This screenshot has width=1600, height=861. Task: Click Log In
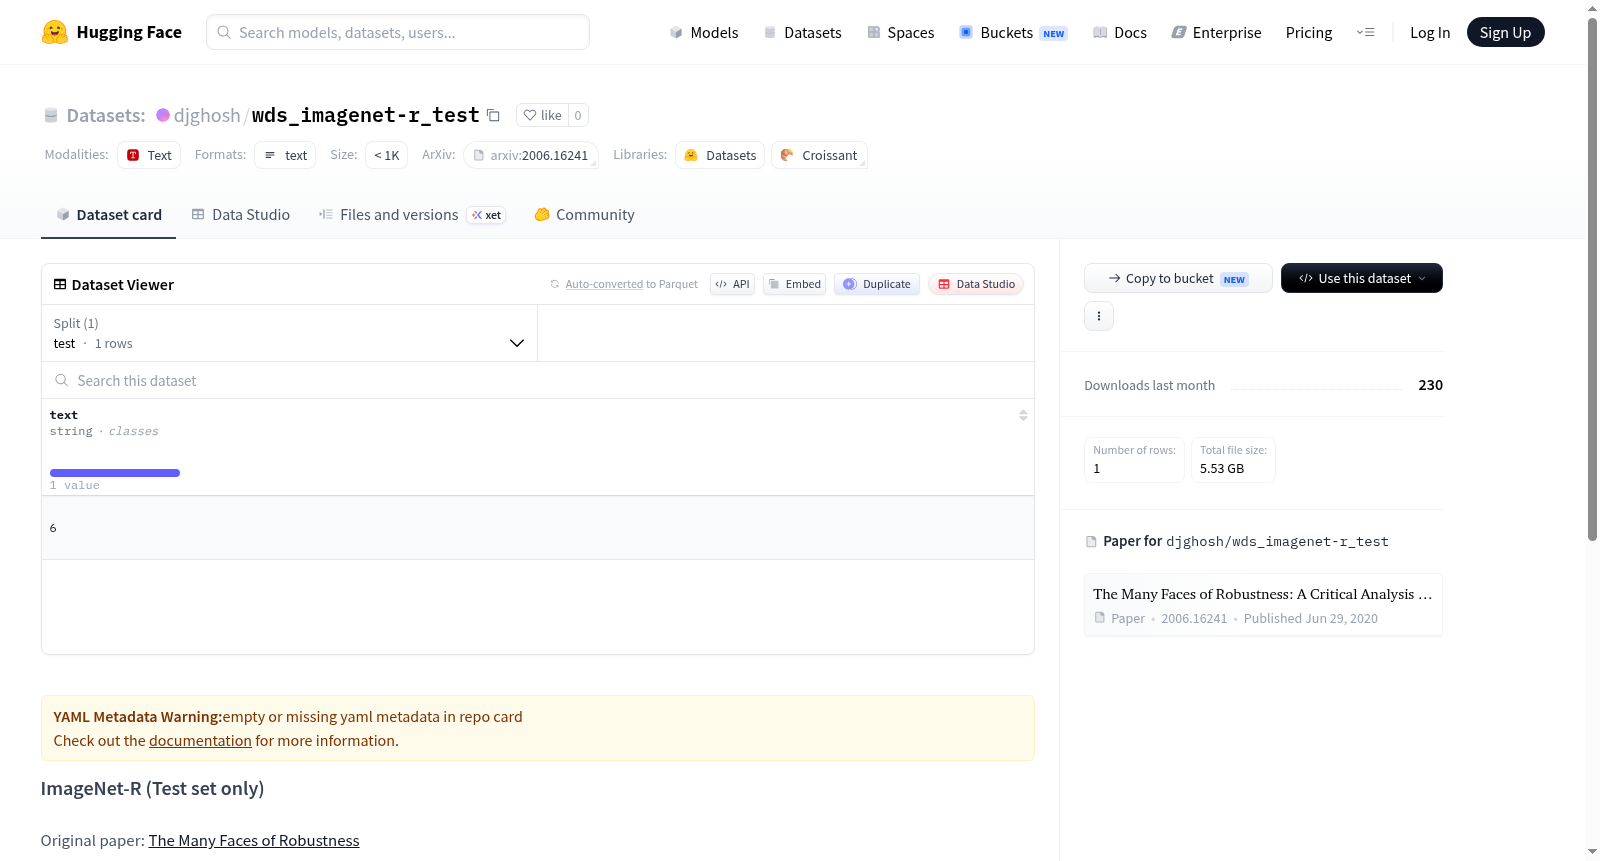[1430, 32]
